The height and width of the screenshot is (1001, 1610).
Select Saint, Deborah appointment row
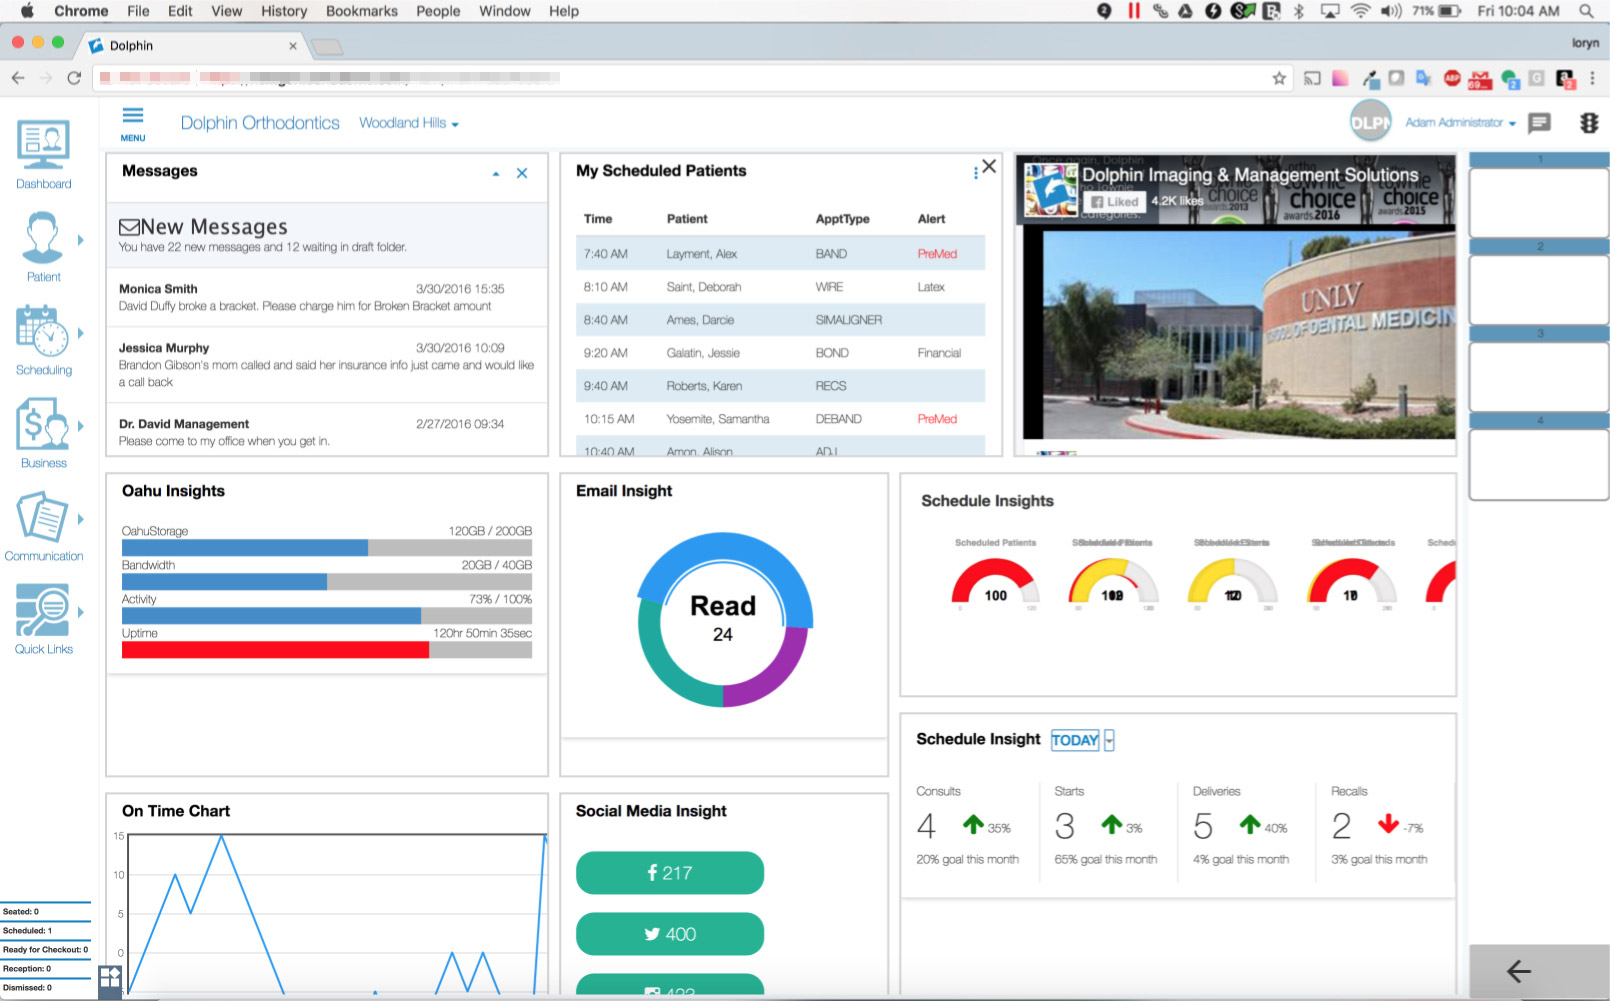click(780, 287)
